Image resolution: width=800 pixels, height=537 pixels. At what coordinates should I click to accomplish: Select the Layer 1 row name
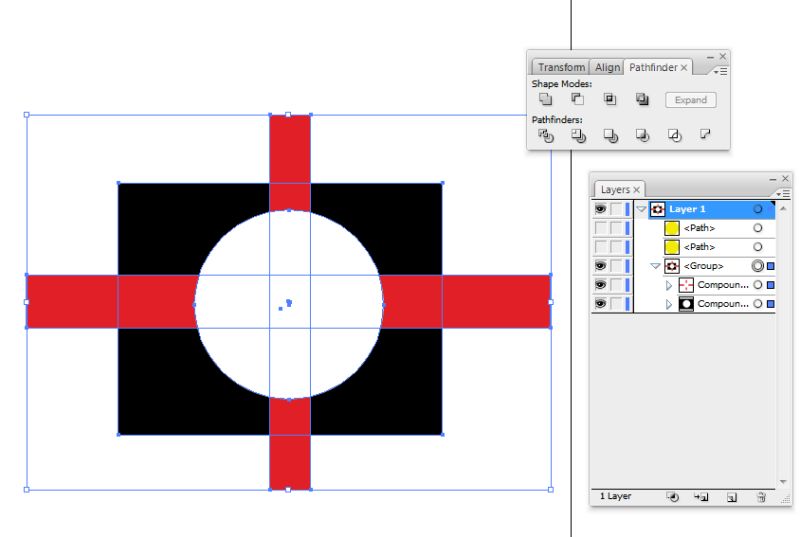[687, 209]
